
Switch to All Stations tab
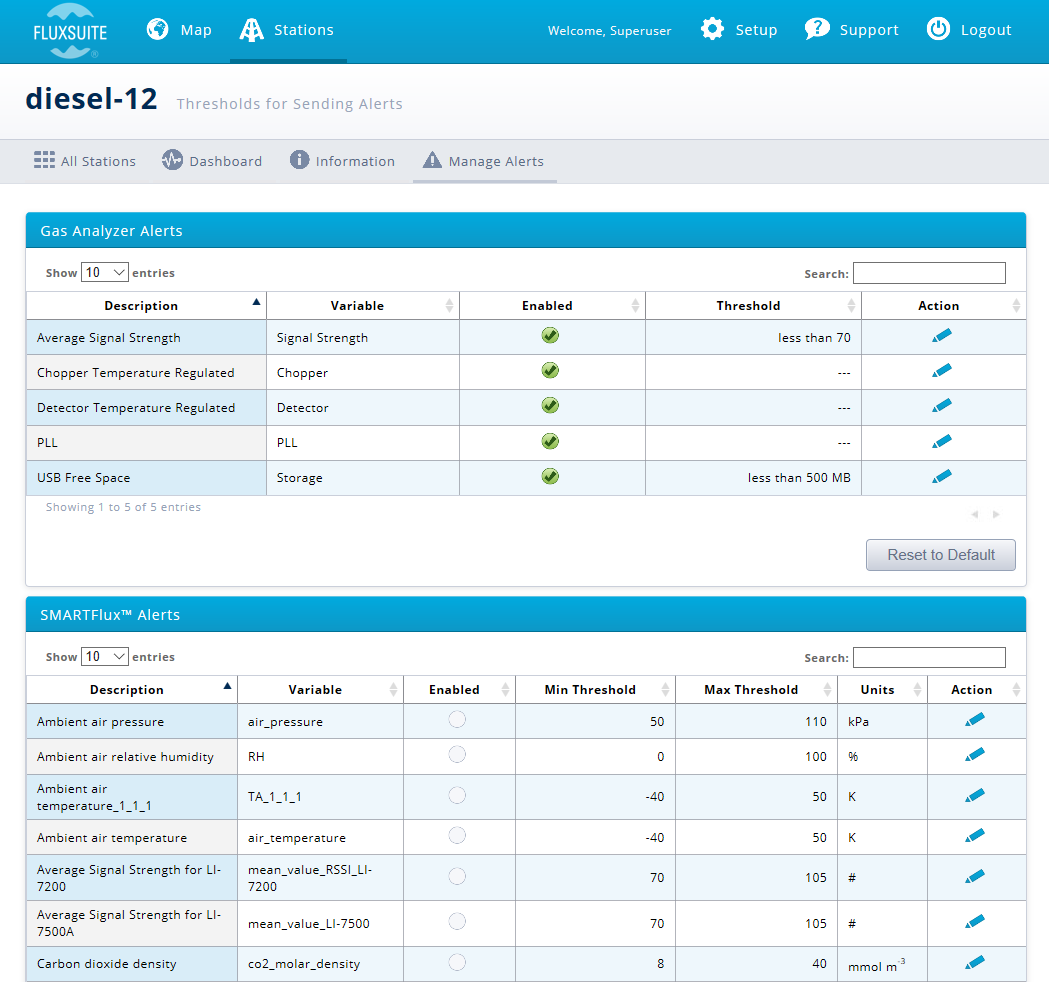point(85,161)
